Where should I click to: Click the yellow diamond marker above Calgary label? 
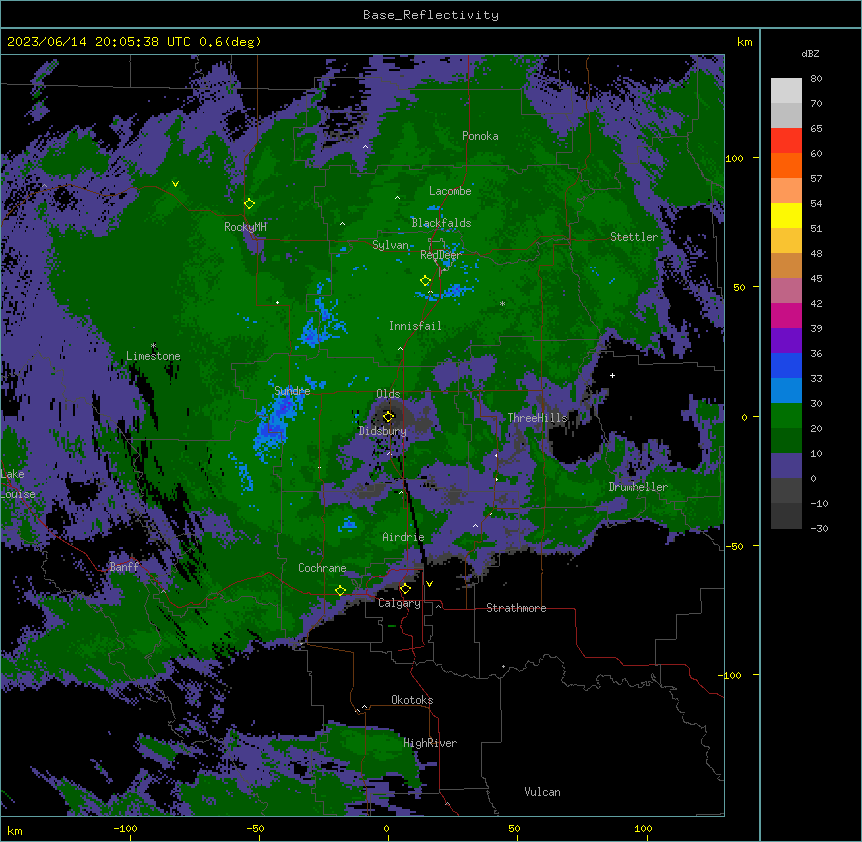click(405, 589)
